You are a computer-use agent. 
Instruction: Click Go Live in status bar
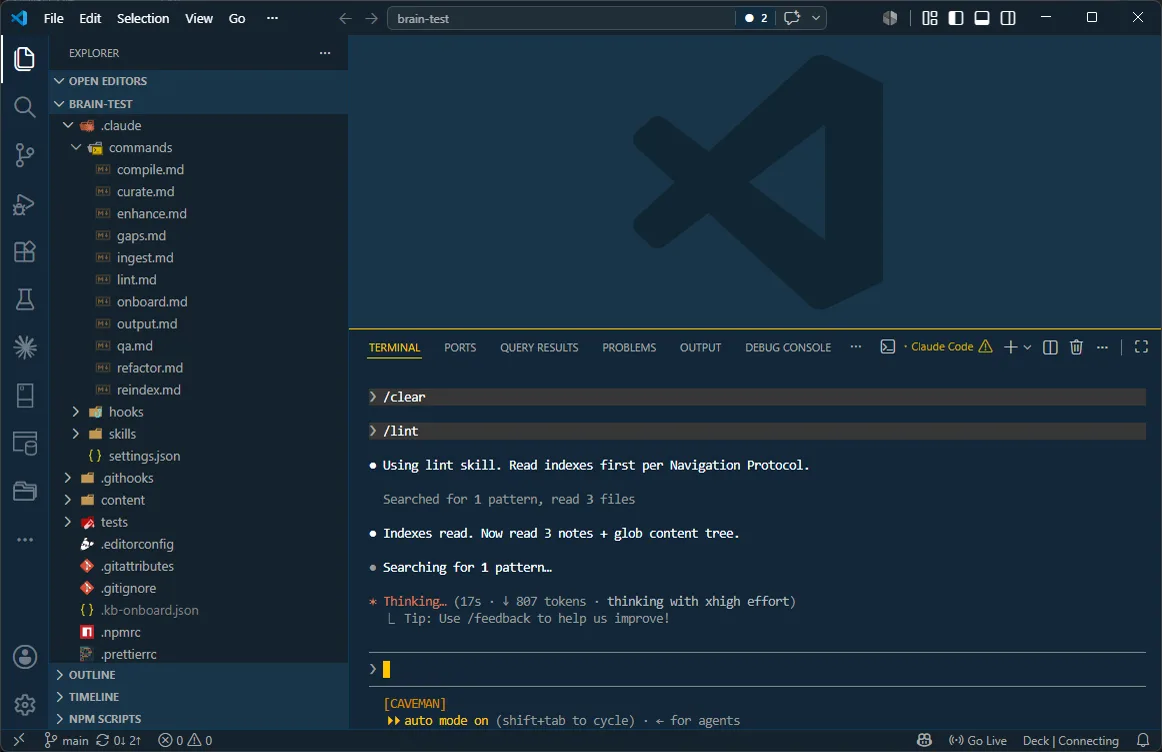point(978,740)
